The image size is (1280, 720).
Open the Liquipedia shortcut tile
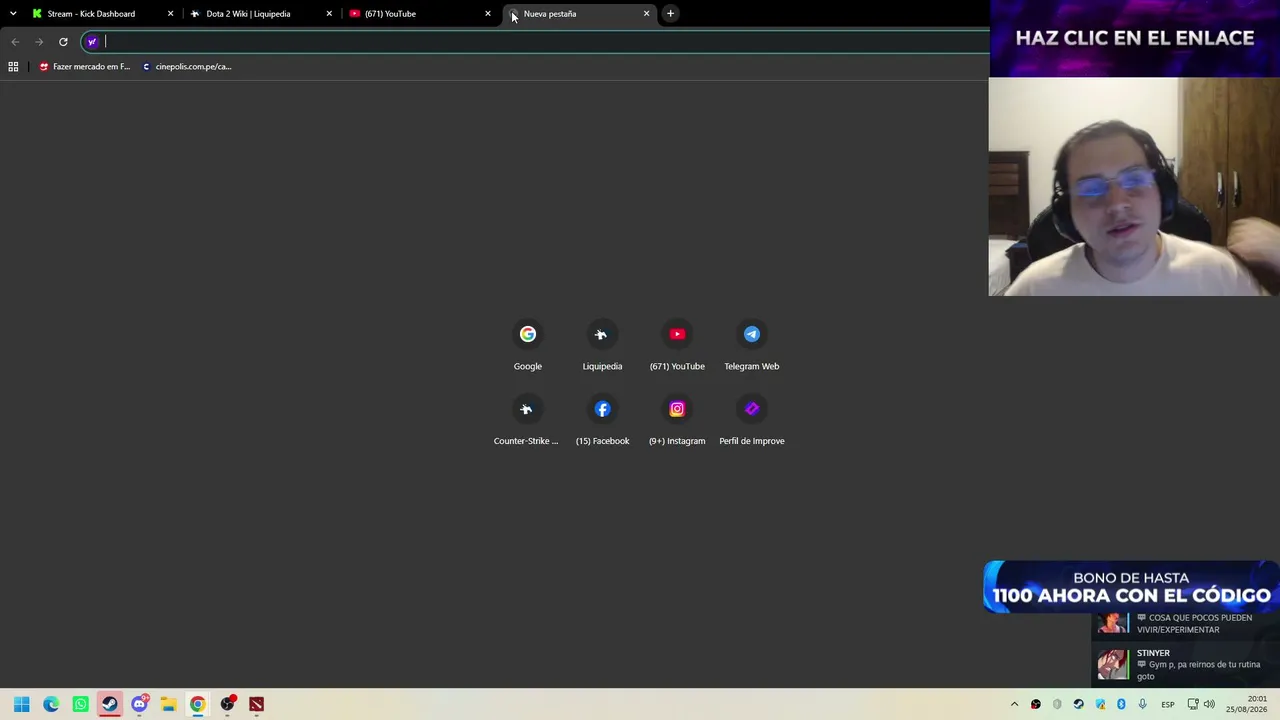coord(602,346)
